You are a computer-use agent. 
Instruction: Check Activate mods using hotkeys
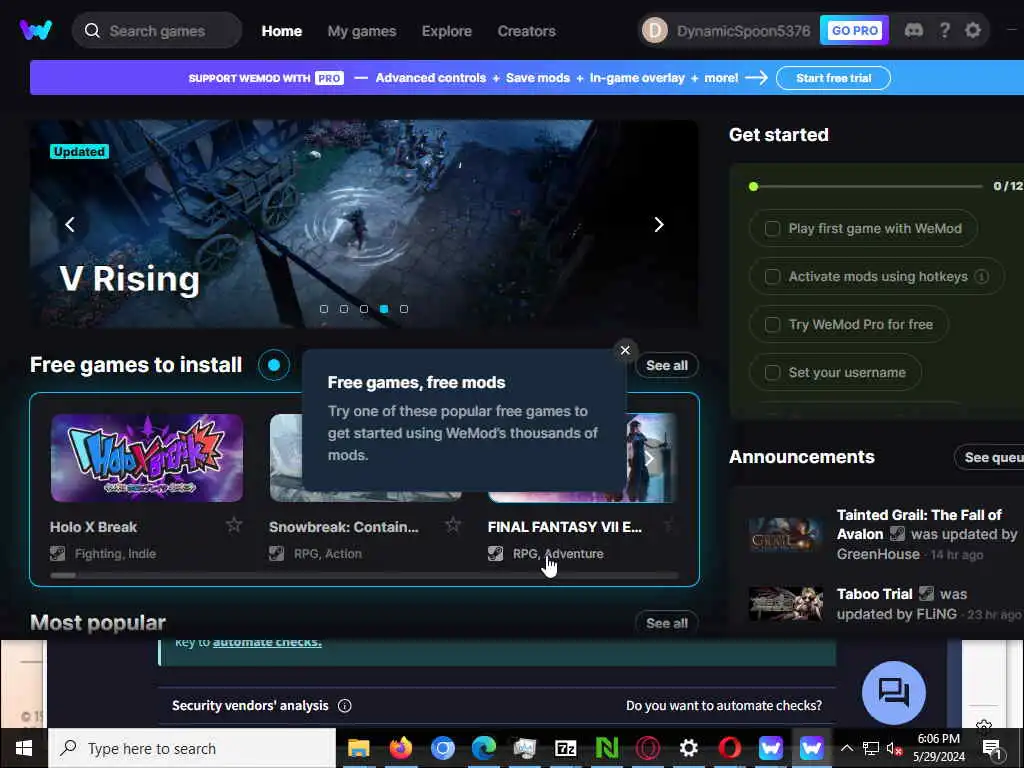pos(772,277)
